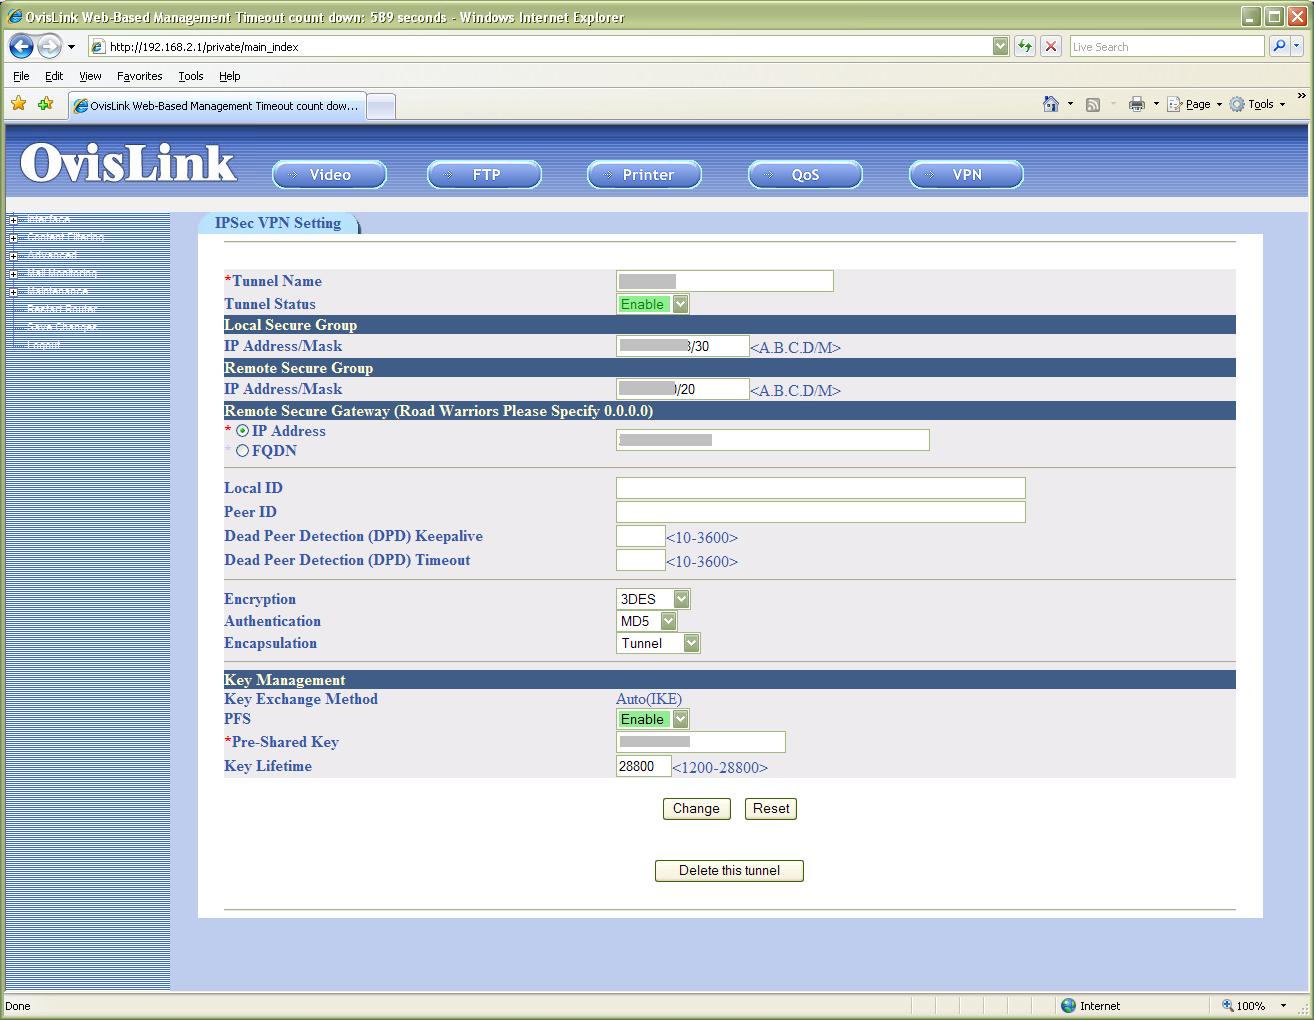1314x1020 pixels.
Task: Open the Tools gear menu in command bar
Action: (x=1257, y=104)
